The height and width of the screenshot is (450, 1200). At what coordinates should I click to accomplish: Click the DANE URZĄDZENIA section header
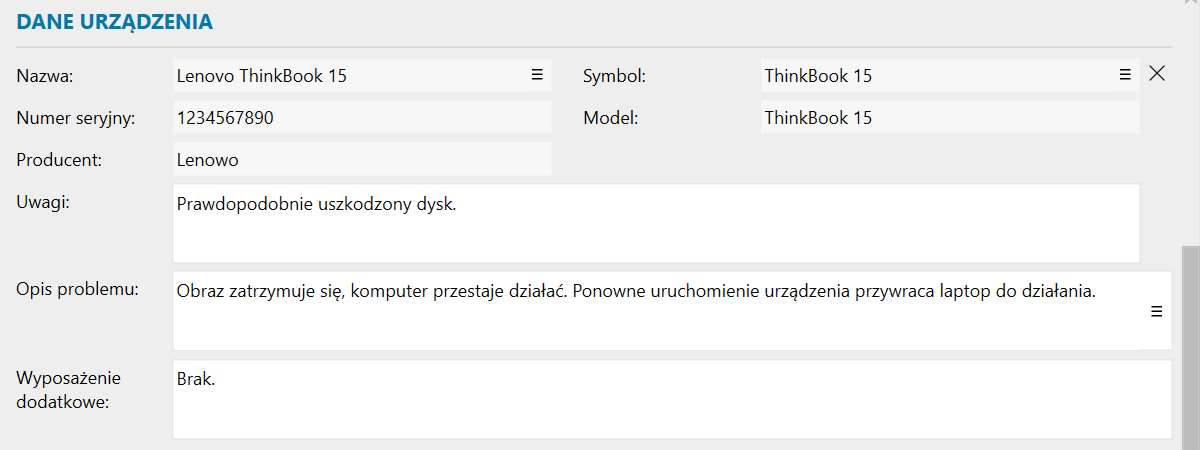114,21
